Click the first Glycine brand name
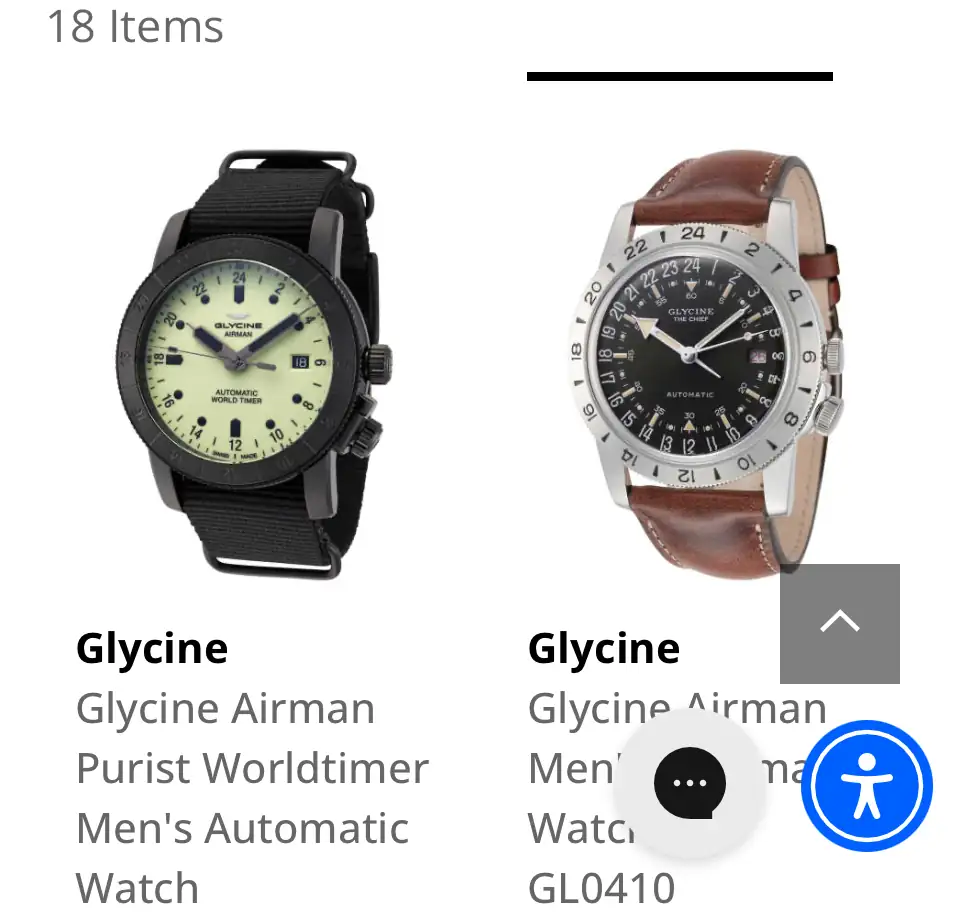Viewport: 960px width, 924px height. click(152, 649)
